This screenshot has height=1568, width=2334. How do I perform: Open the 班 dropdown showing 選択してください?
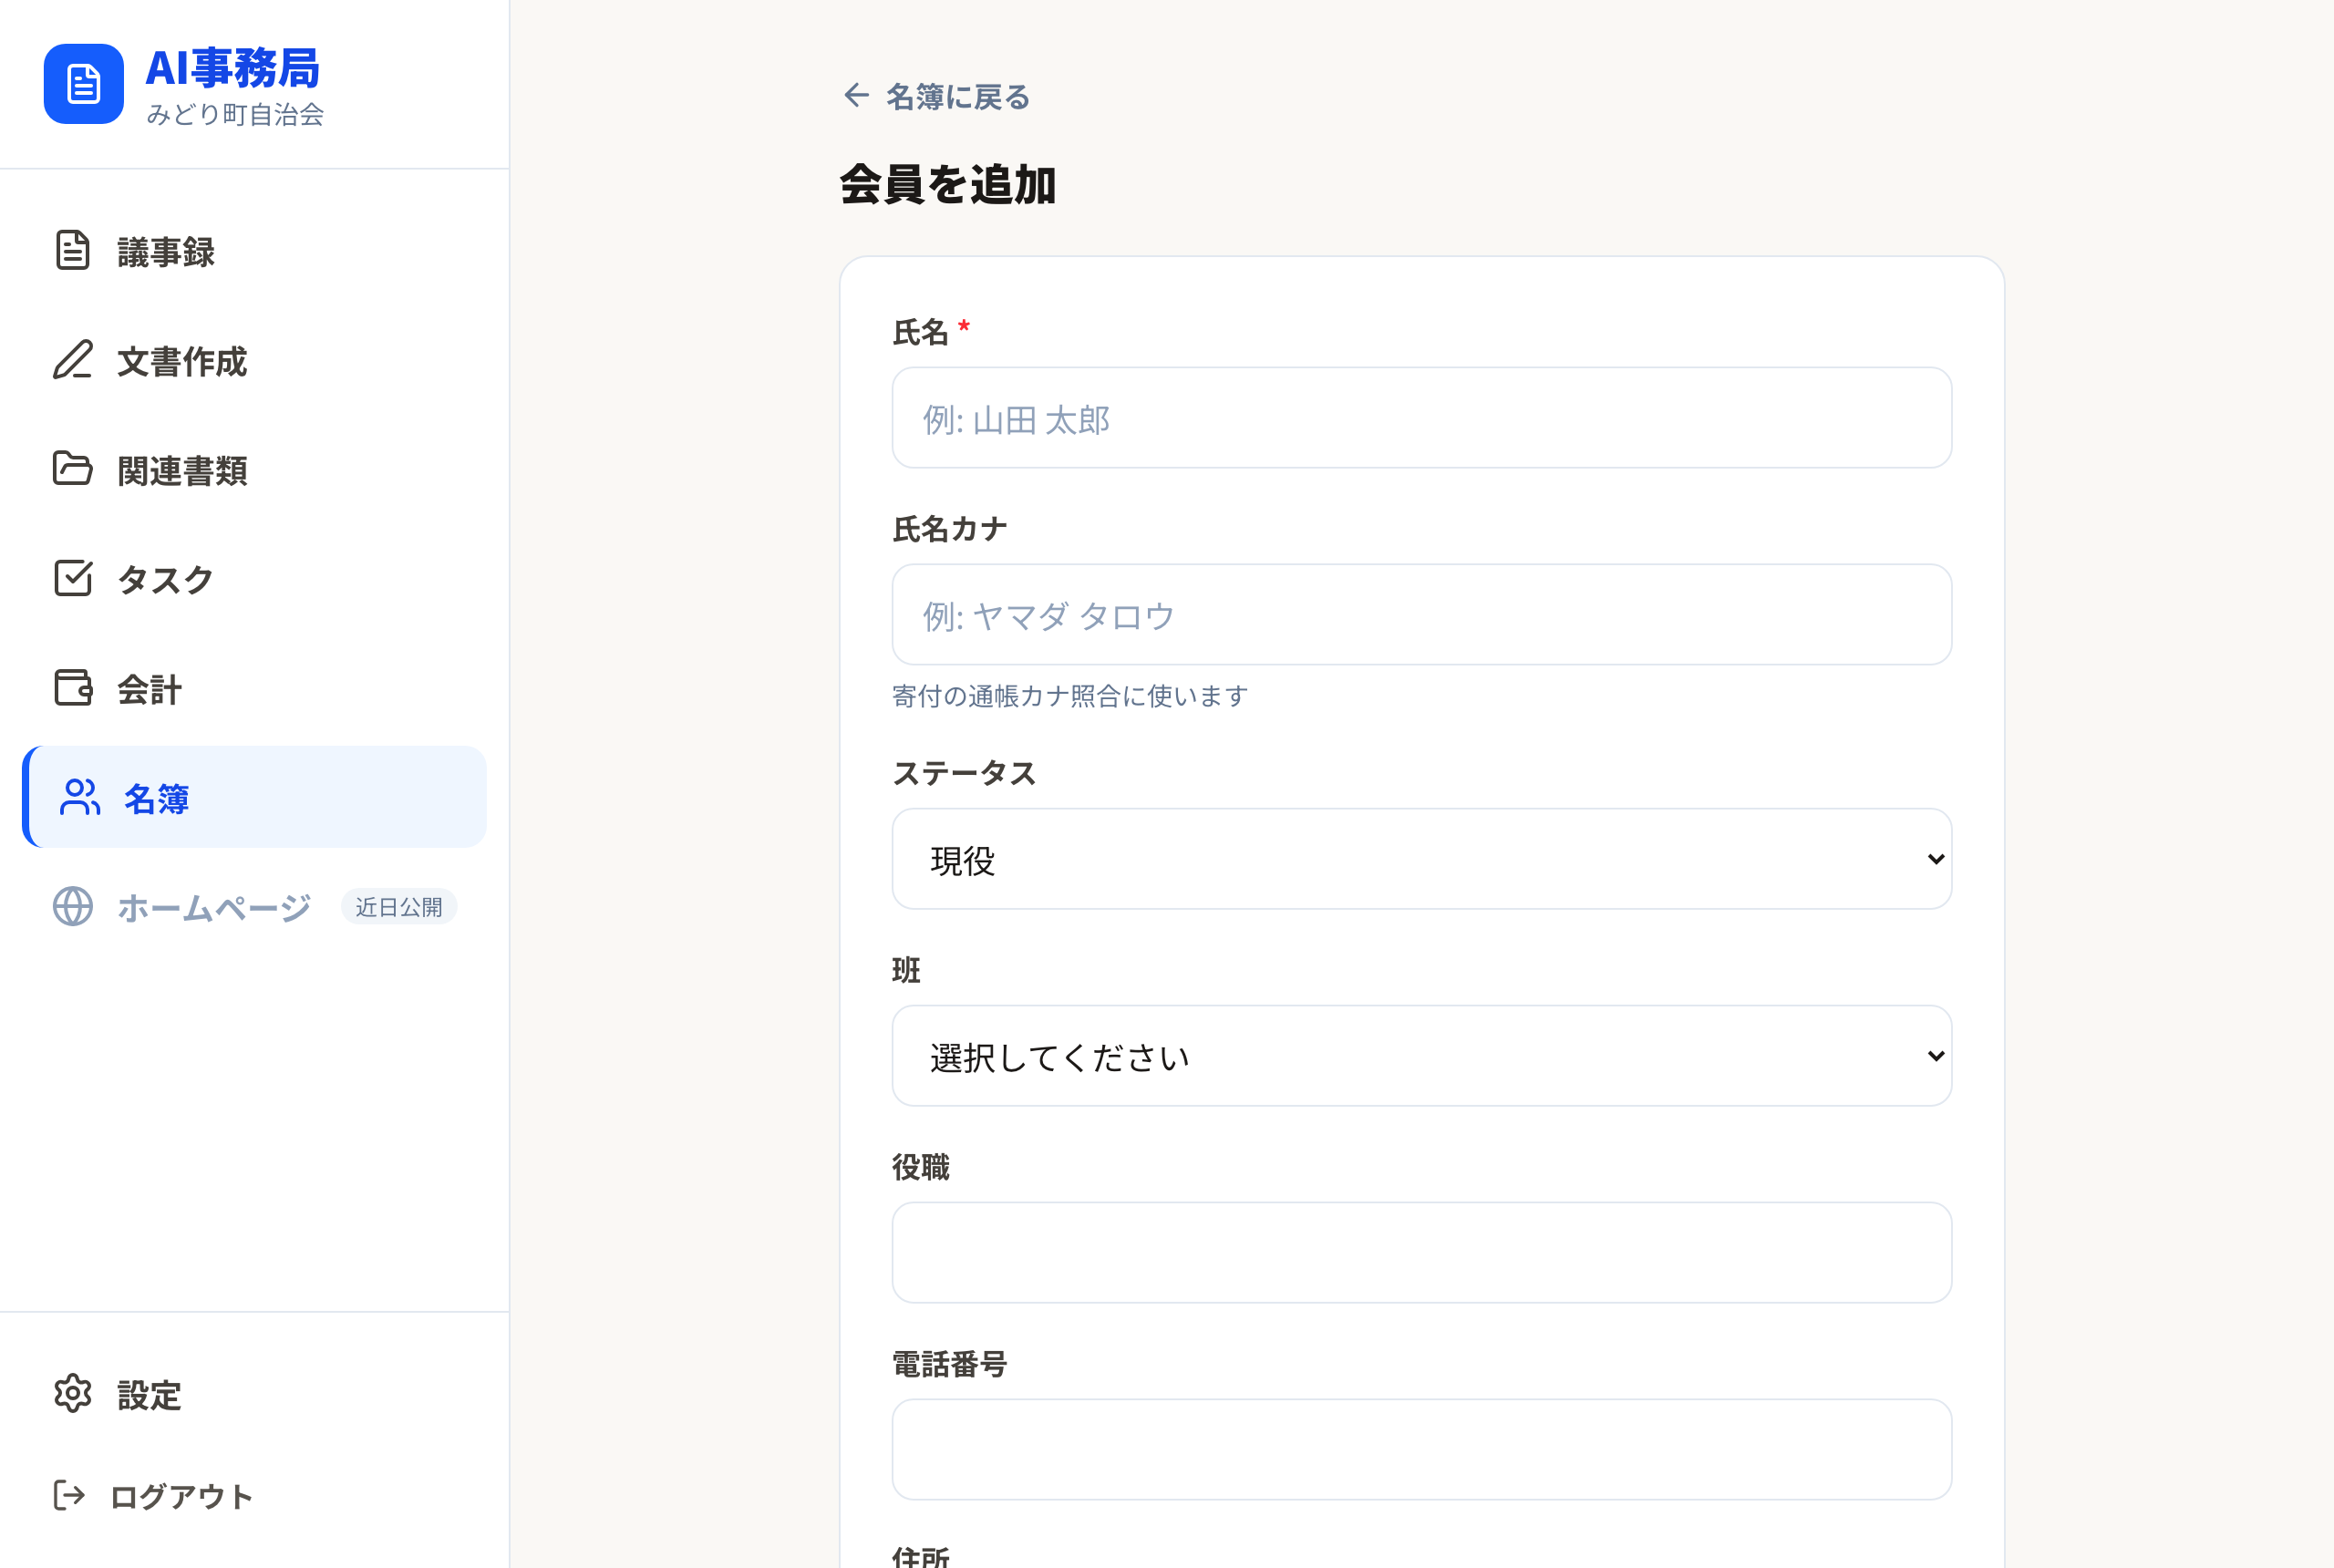(1421, 1056)
